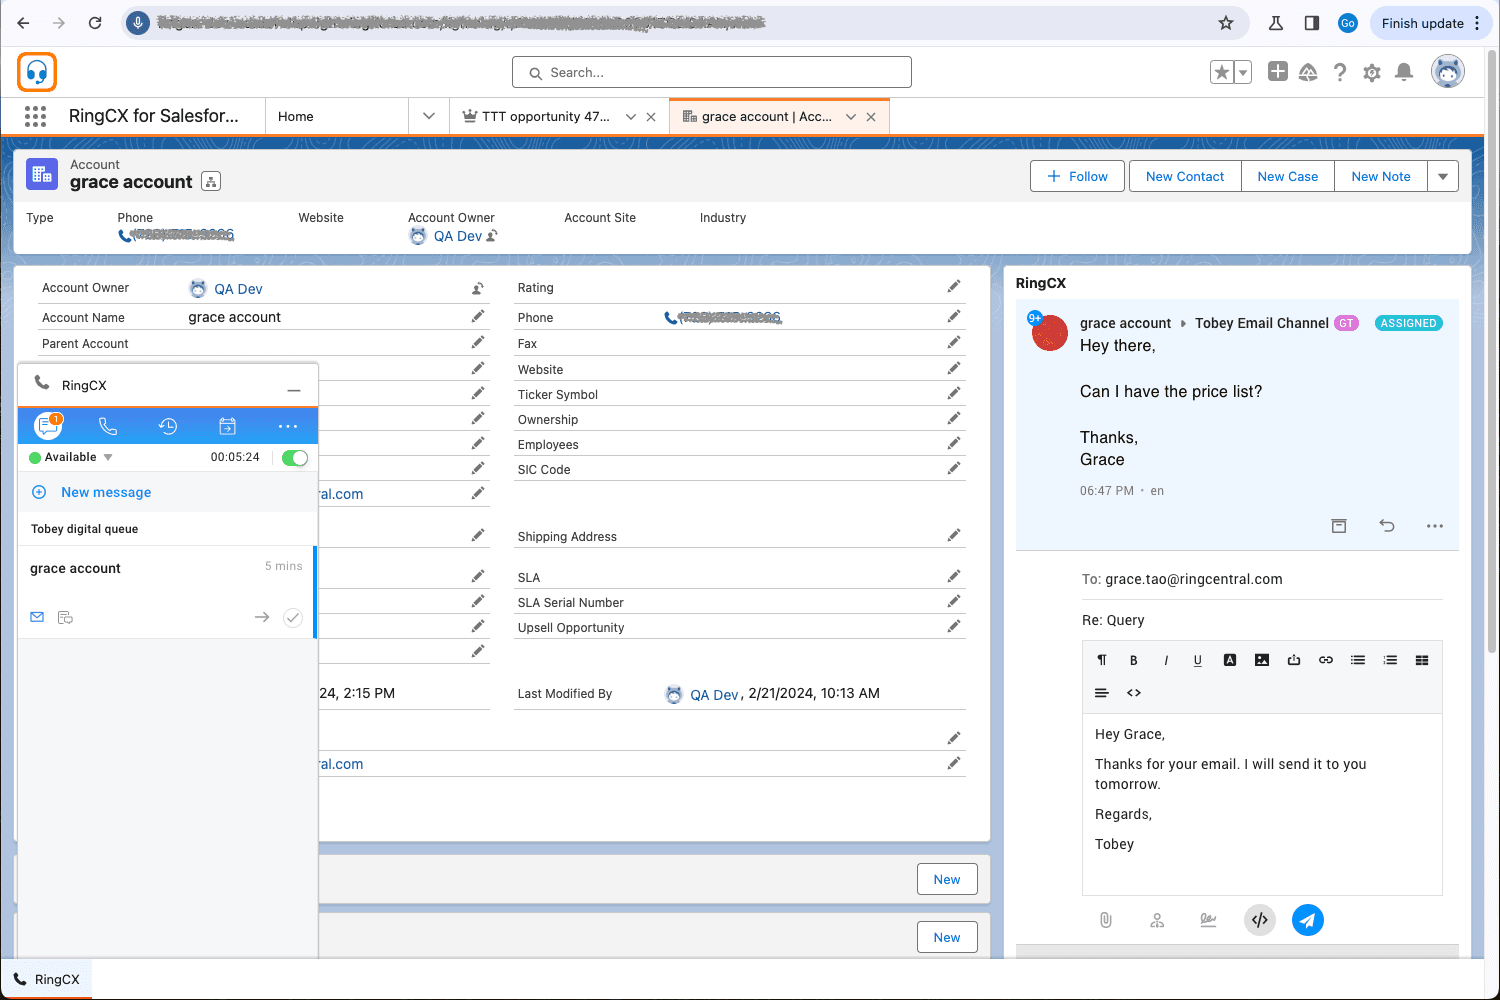This screenshot has height=1000, width=1500.
Task: Open RingCX utility bar item
Action: (46, 979)
